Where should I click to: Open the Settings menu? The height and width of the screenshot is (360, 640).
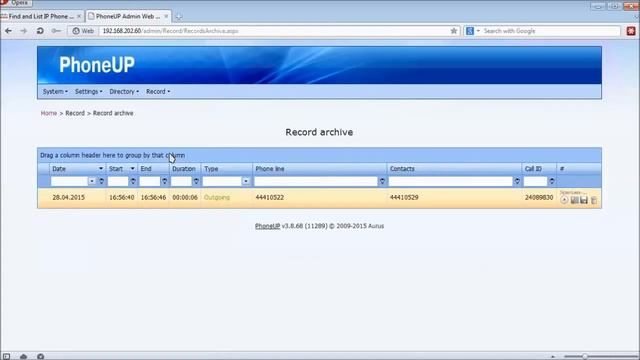pyautogui.click(x=89, y=91)
